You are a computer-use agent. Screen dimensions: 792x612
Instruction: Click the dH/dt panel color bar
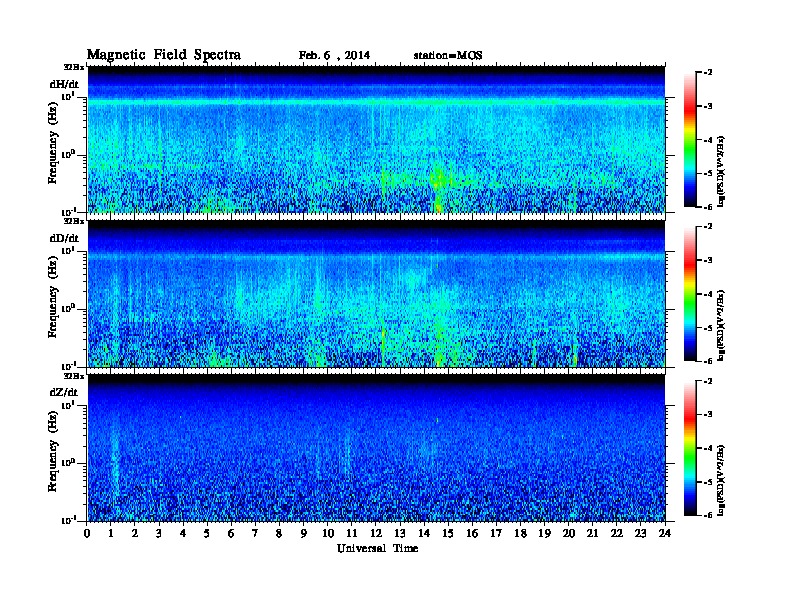click(690, 140)
